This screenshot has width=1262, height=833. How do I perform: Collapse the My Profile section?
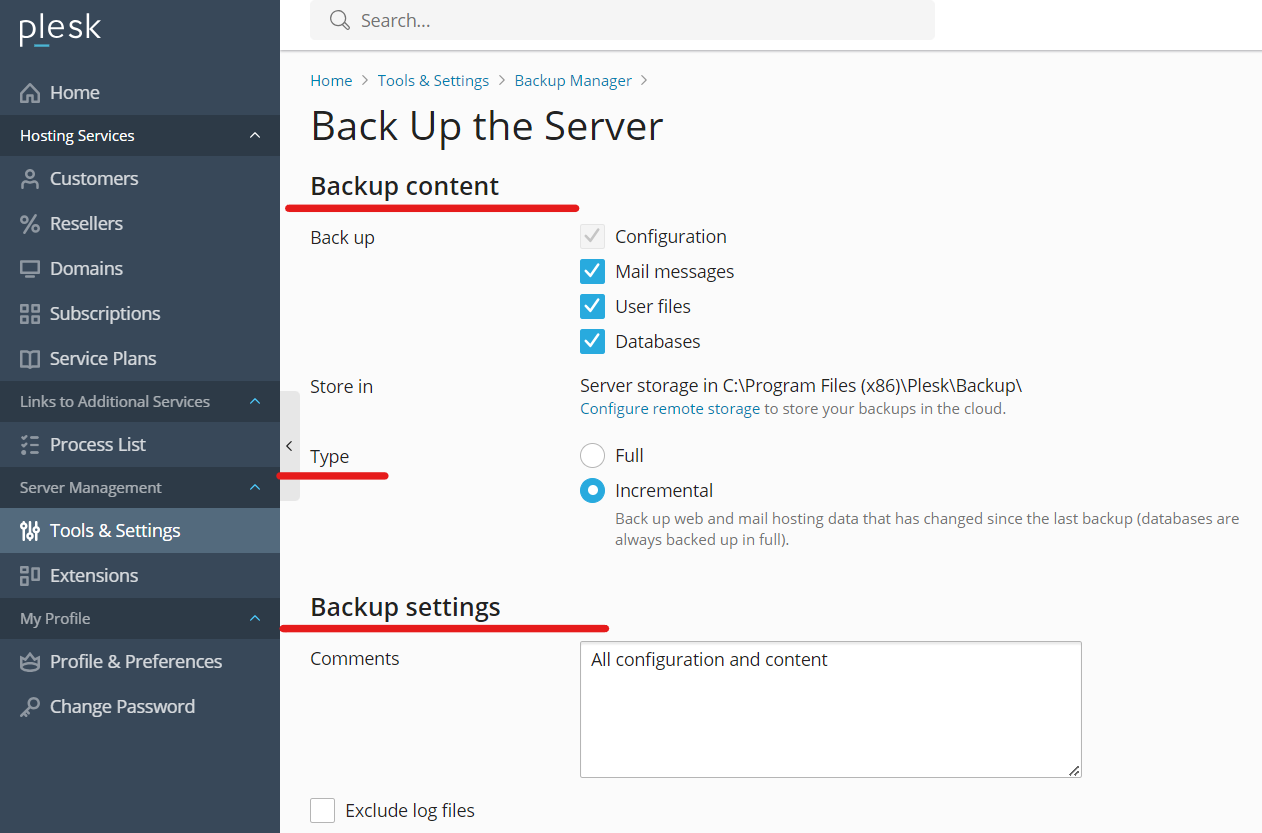click(254, 619)
